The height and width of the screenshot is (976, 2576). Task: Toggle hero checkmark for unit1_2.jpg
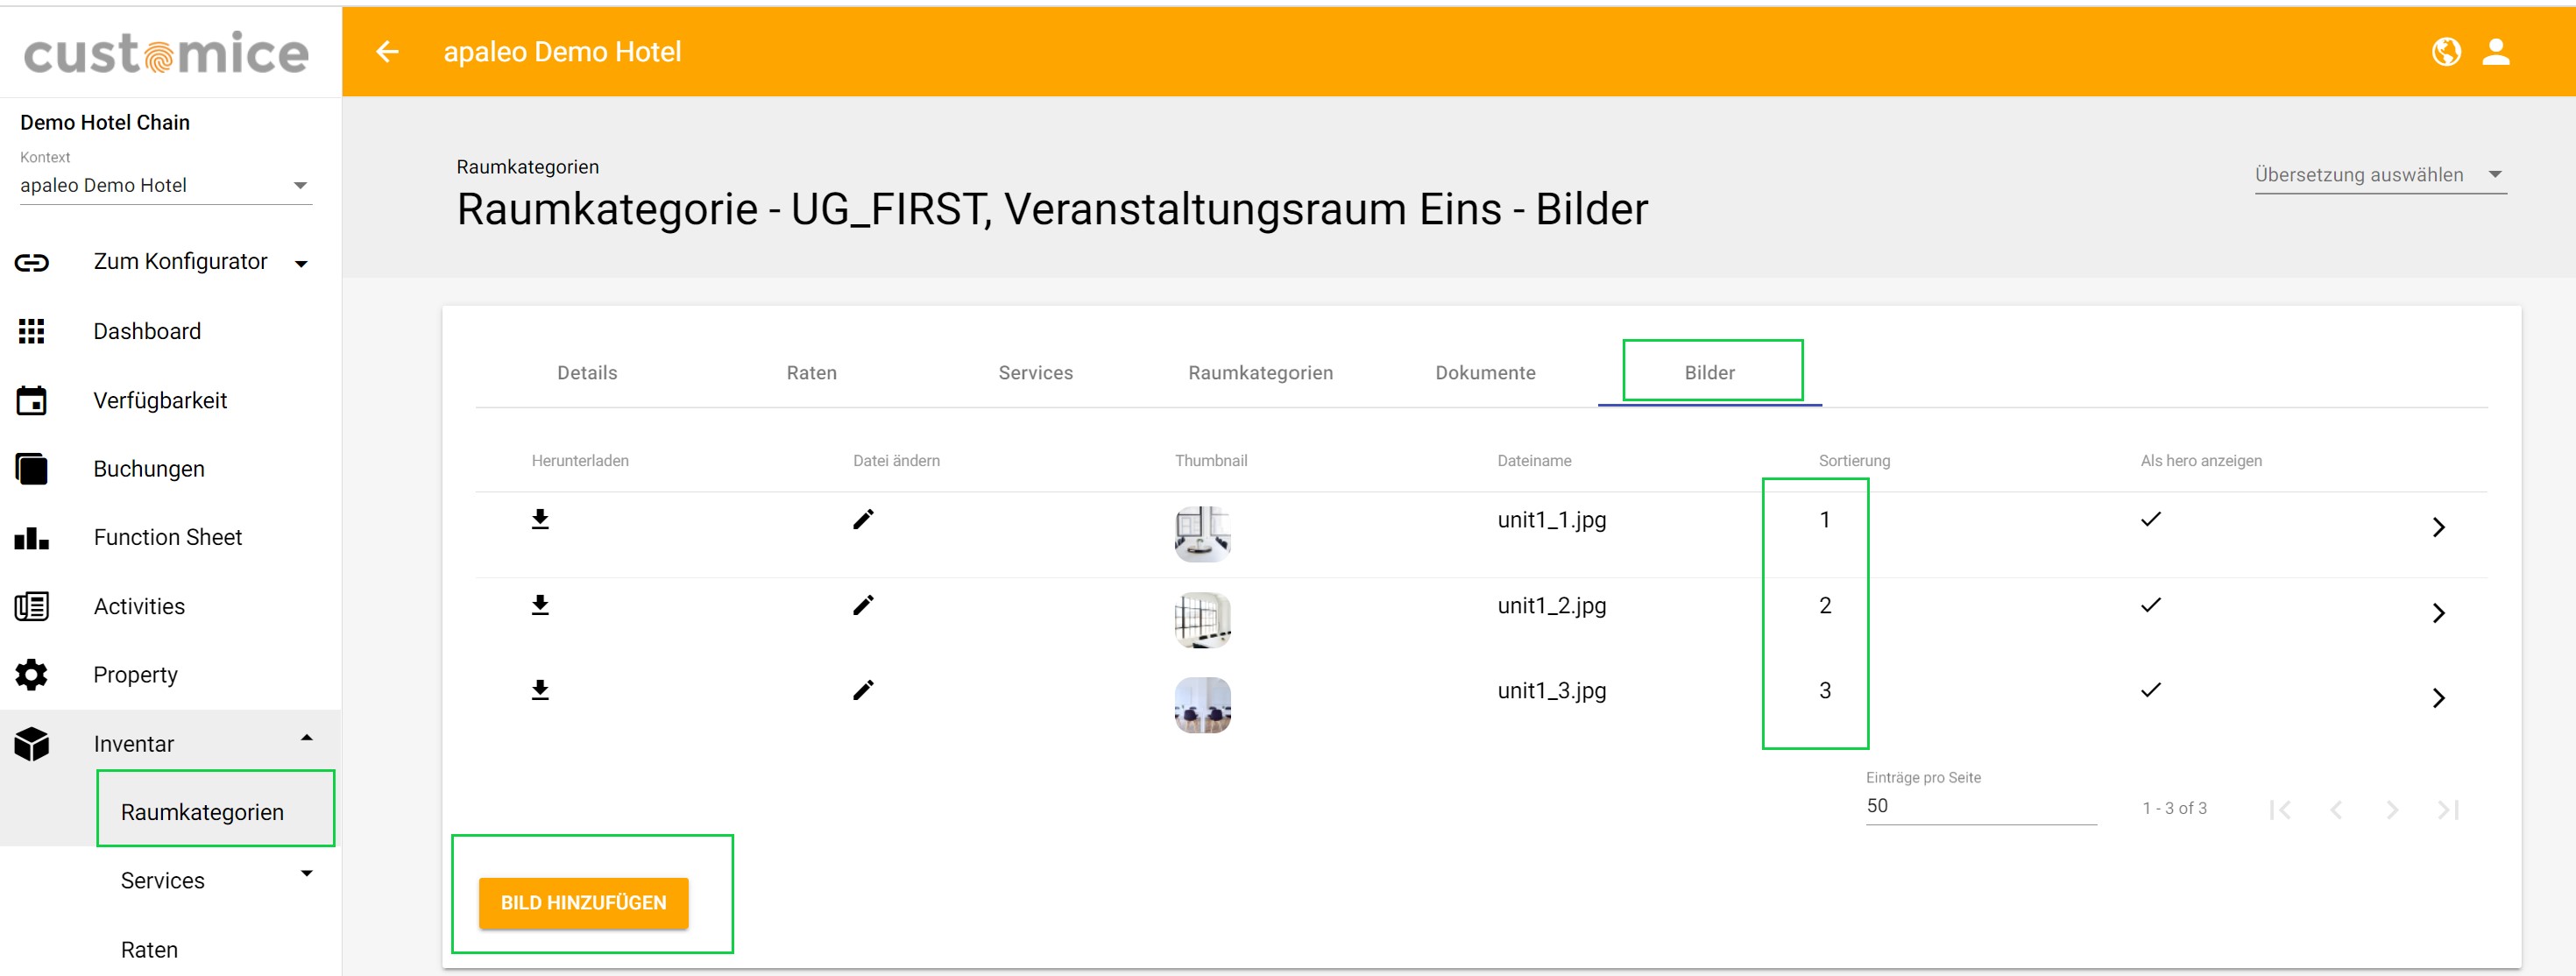point(2151,605)
